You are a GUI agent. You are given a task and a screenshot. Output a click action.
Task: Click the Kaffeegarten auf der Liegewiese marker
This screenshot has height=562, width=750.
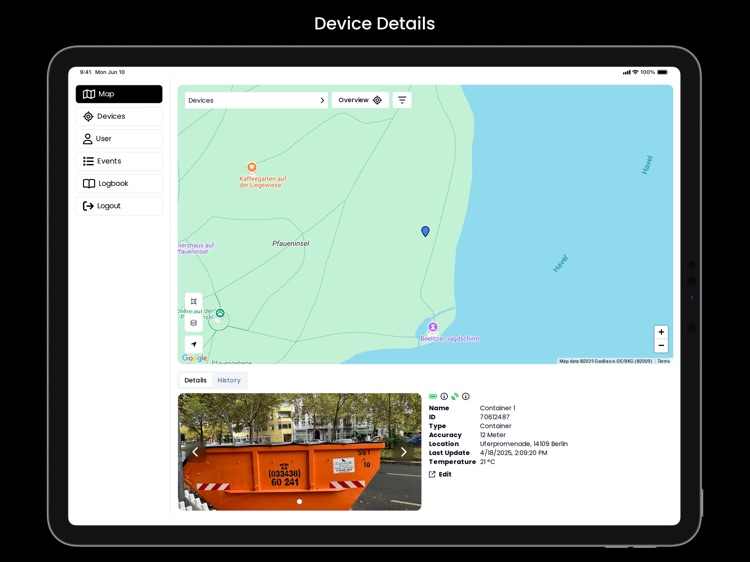pos(252,167)
